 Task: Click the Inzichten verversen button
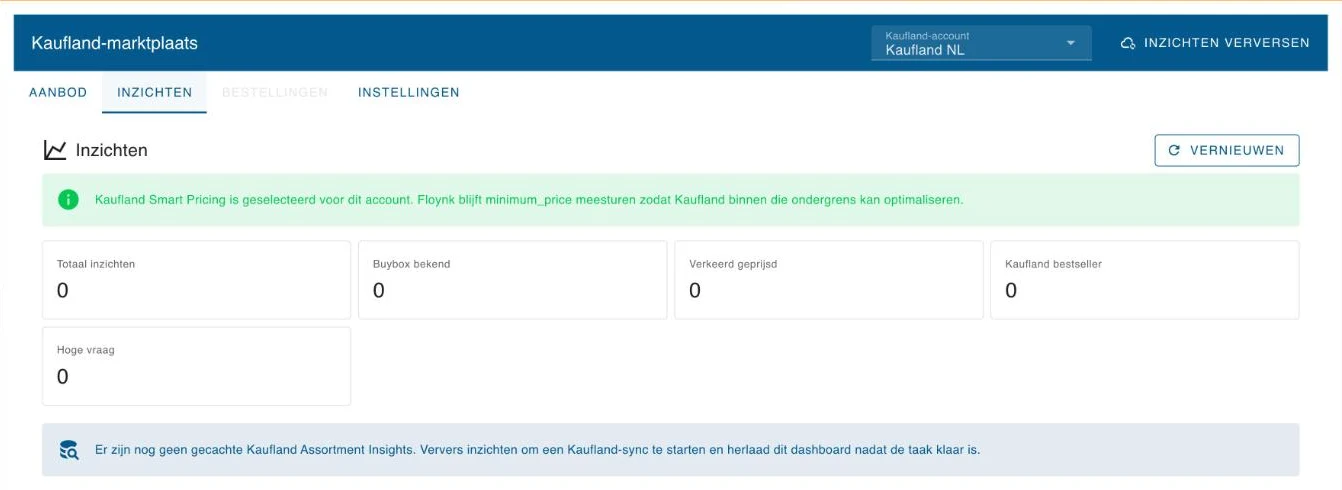(x=1214, y=43)
